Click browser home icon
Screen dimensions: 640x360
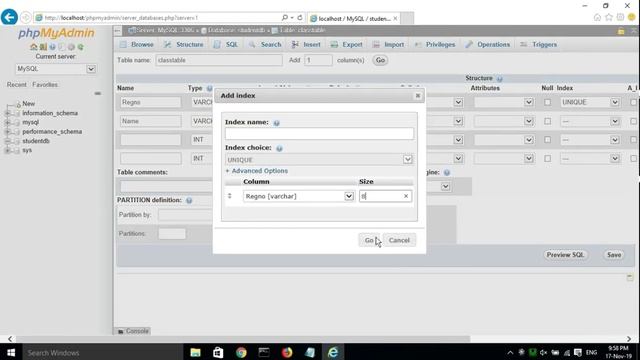[x=598, y=17]
